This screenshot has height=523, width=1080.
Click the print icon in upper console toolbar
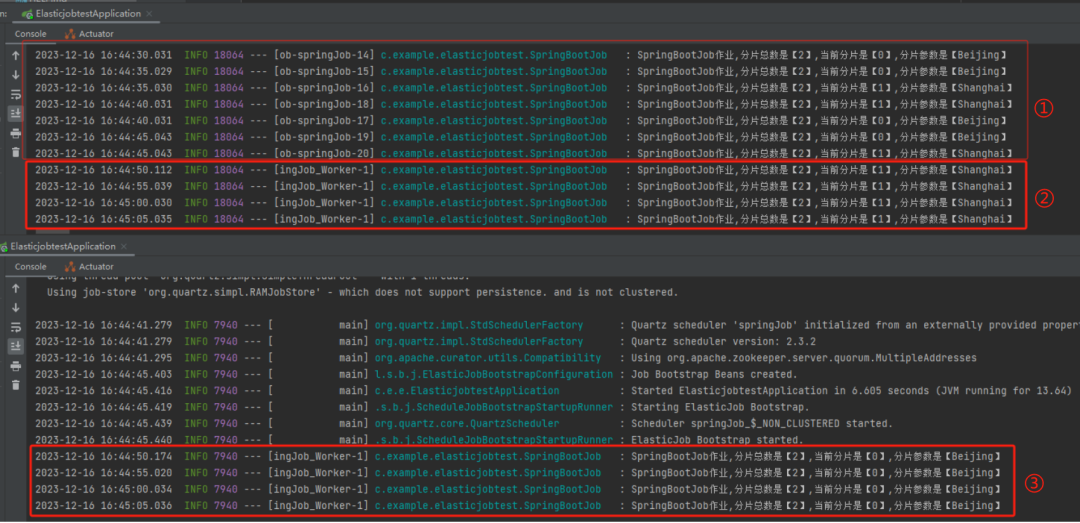(15, 133)
